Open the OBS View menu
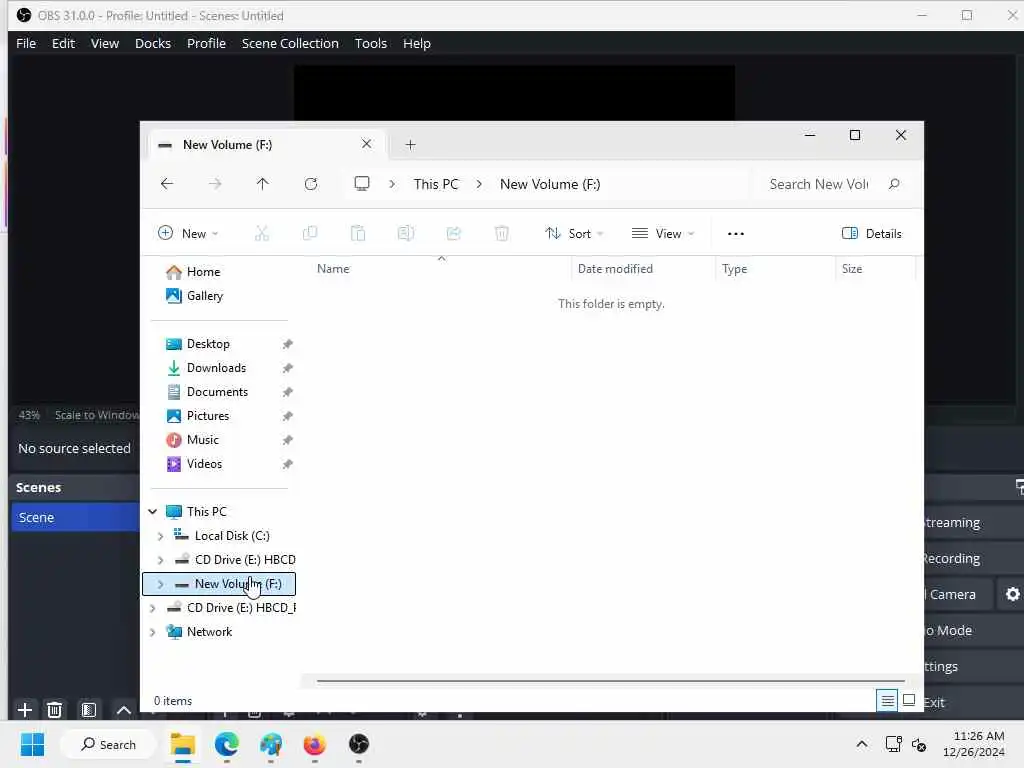Screen dimensions: 1024x768 pyautogui.click(x=104, y=43)
